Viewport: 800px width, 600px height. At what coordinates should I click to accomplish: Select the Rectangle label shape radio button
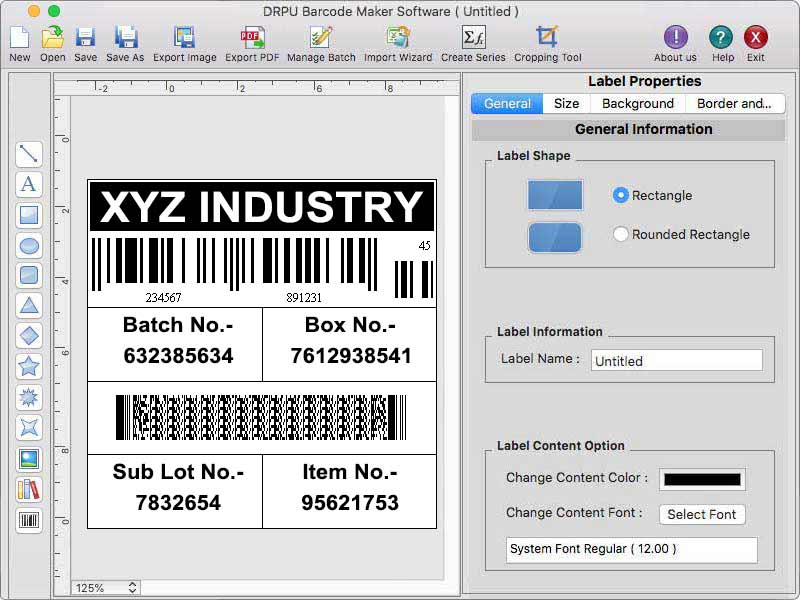coord(621,196)
